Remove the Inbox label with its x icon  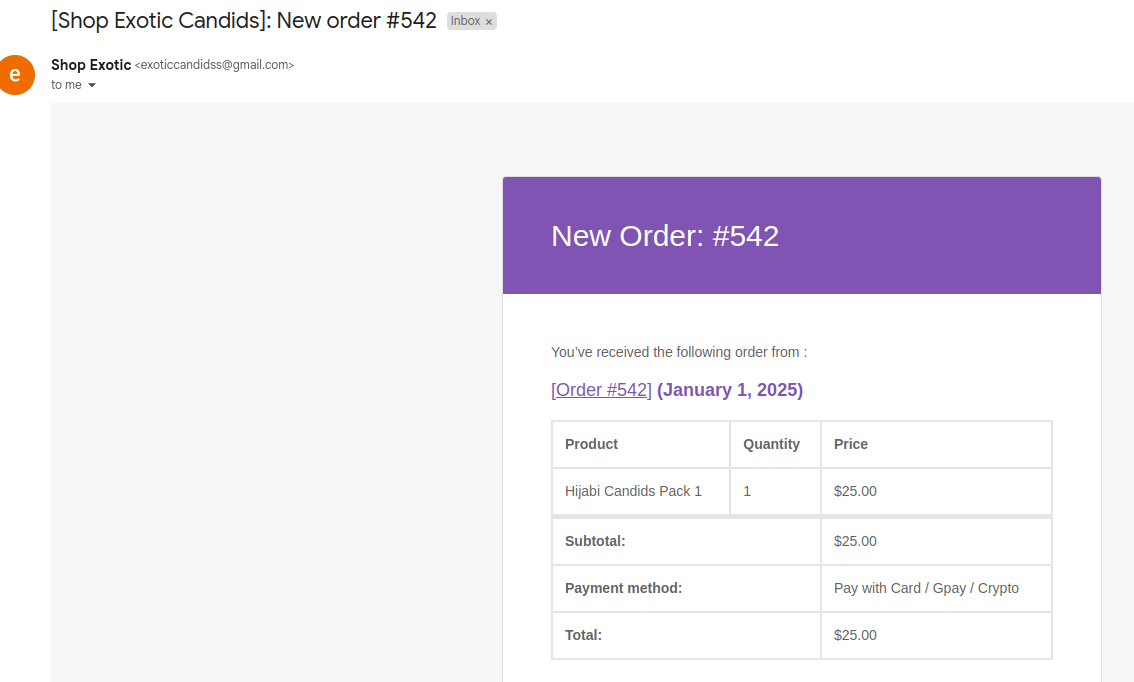click(x=487, y=20)
